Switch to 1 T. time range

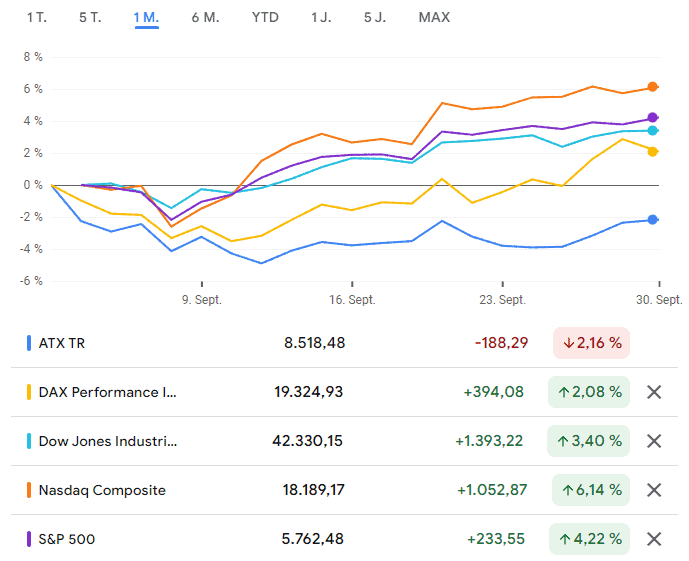pos(37,18)
